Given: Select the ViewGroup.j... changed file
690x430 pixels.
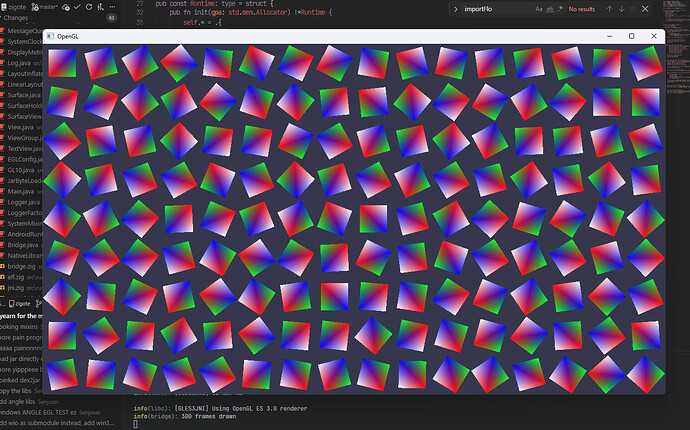Looking at the screenshot, I should coord(21,138).
